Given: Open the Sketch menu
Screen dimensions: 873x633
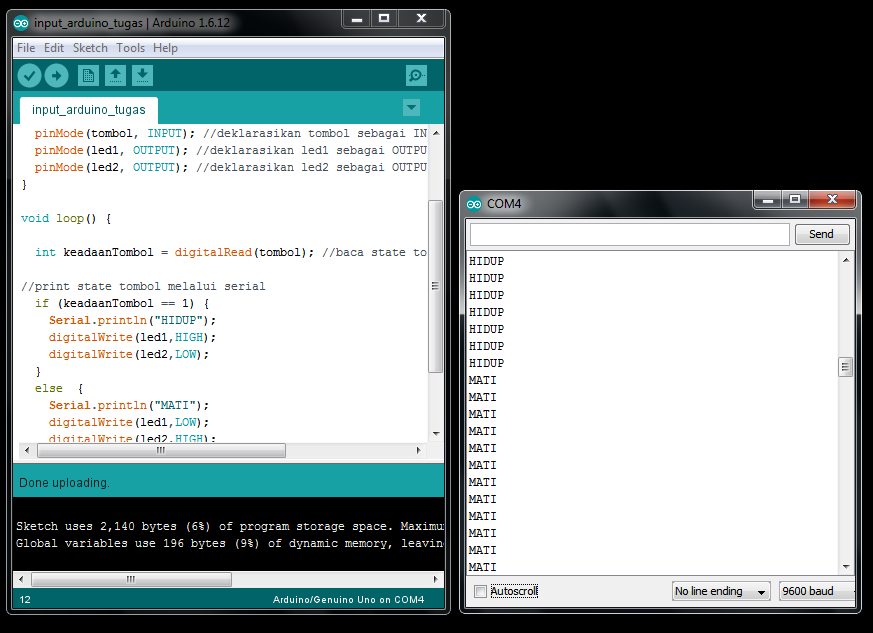Looking at the screenshot, I should [90, 47].
